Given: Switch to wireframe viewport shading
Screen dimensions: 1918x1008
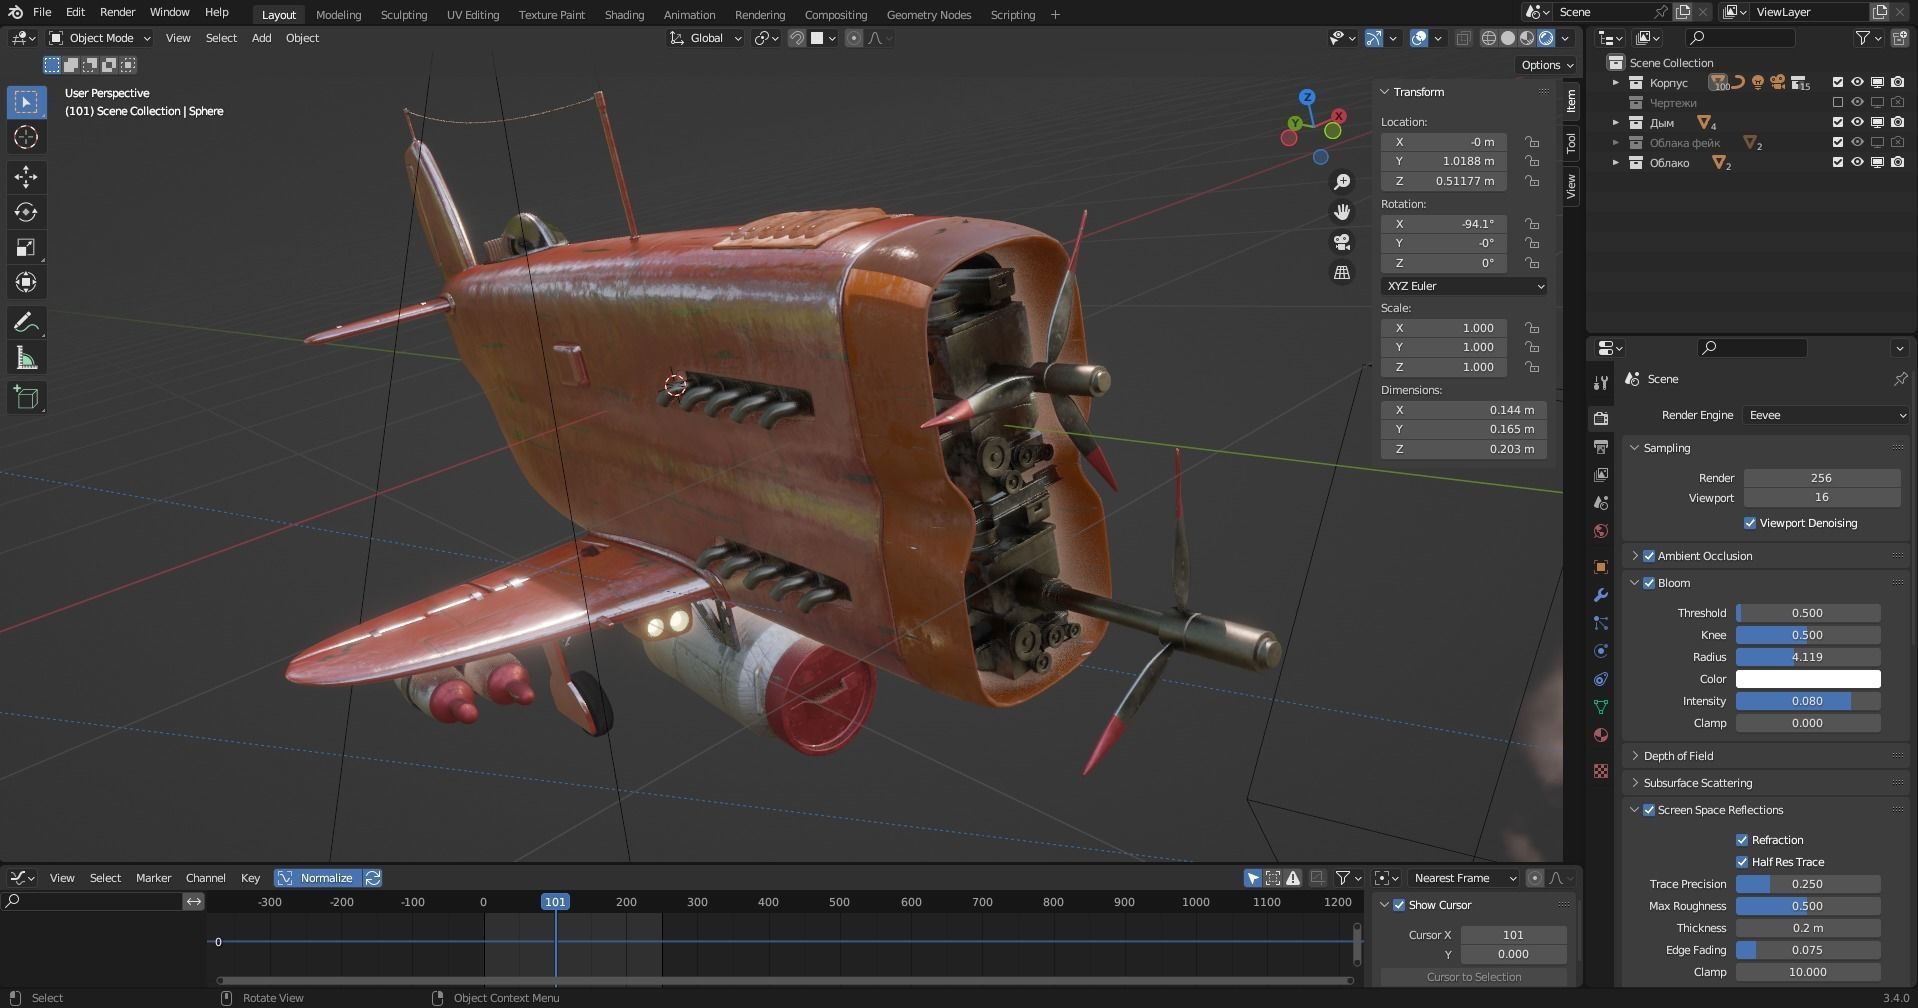Looking at the screenshot, I should click(1489, 38).
